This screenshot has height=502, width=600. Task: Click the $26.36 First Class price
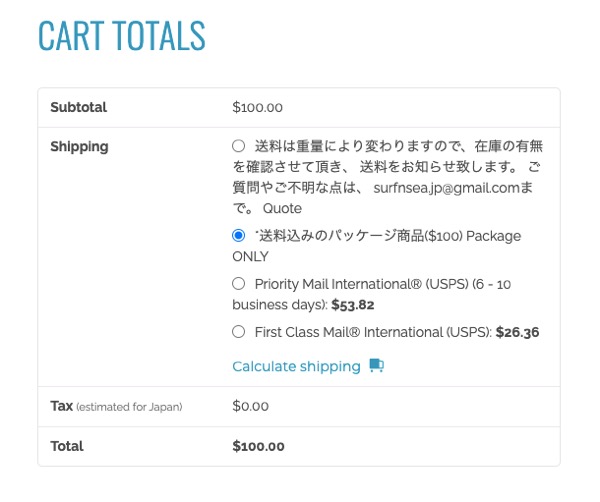click(517, 332)
